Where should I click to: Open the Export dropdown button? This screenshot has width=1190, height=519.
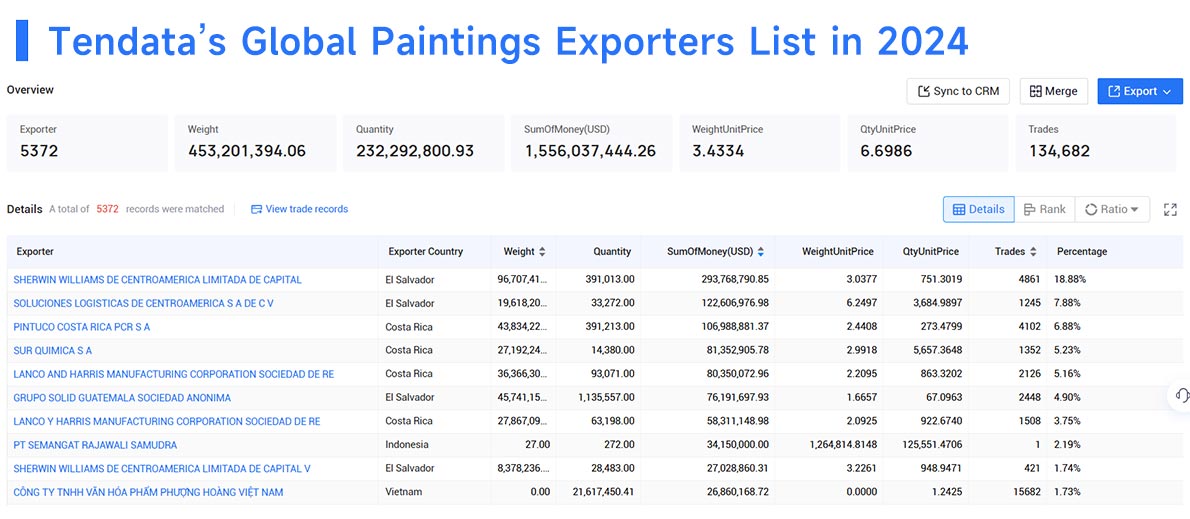[x=1140, y=91]
